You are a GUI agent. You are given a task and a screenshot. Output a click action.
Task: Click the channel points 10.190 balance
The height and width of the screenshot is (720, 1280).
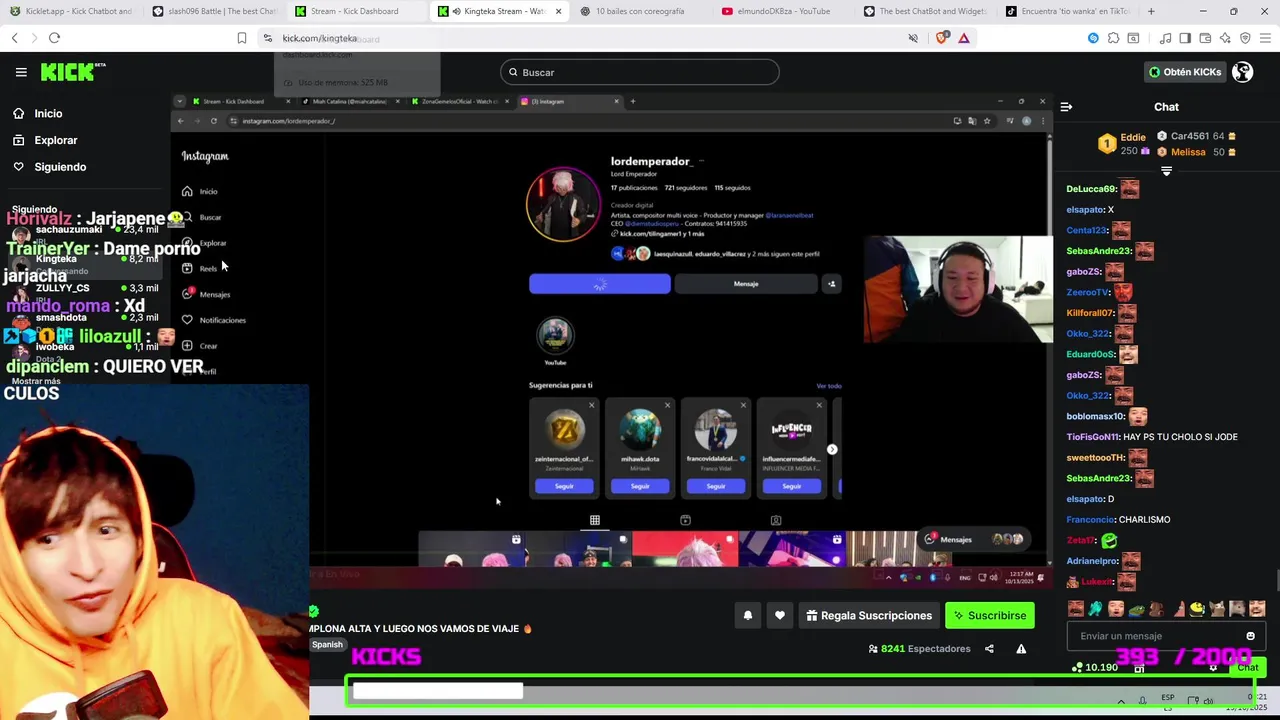click(1095, 668)
